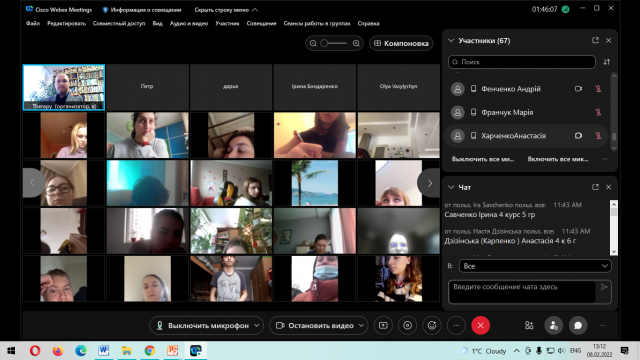Open the video options dropdown arrow
This screenshot has height=360, width=640.
pyautogui.click(x=361, y=325)
